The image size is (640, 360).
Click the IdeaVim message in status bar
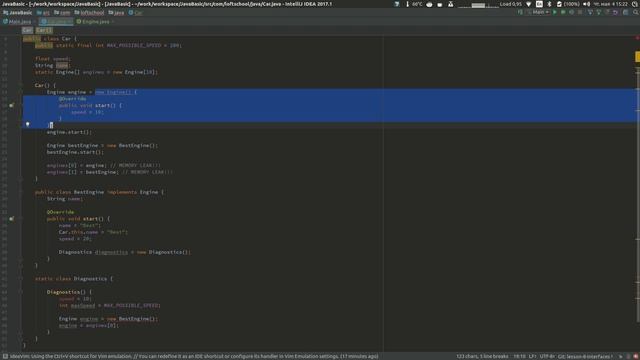tap(194, 356)
